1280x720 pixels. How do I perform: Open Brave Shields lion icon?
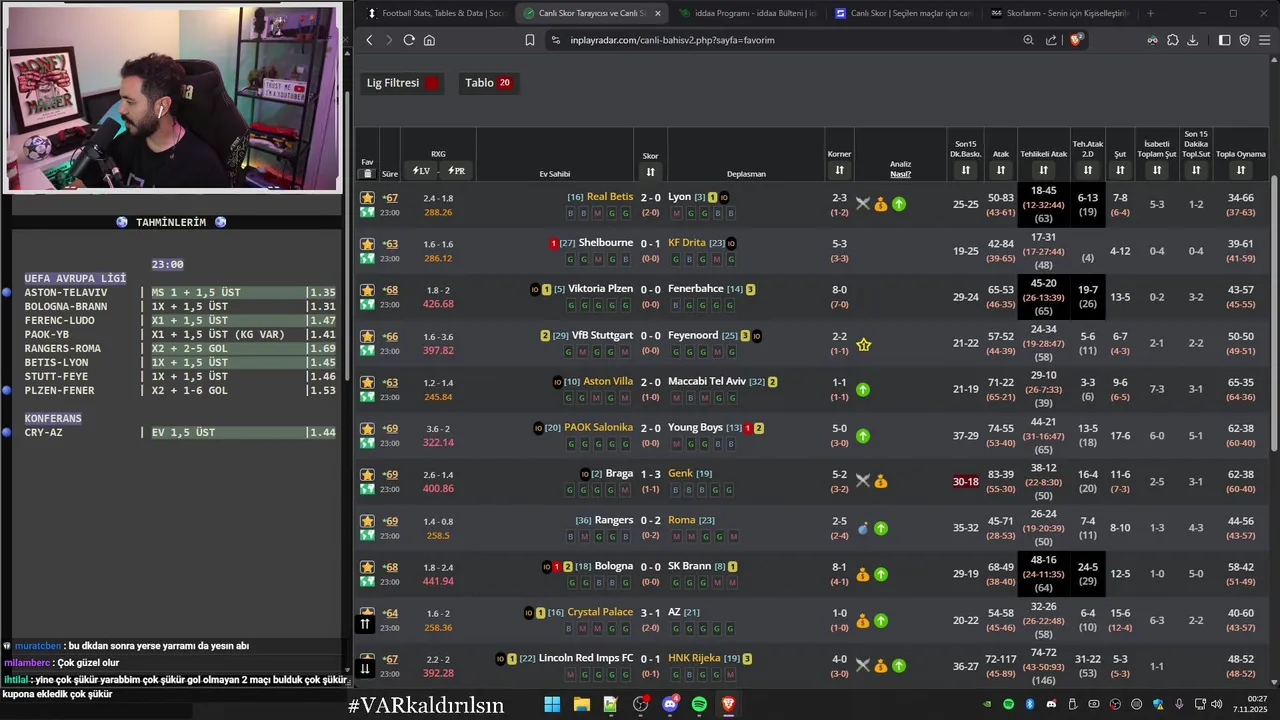[1076, 40]
